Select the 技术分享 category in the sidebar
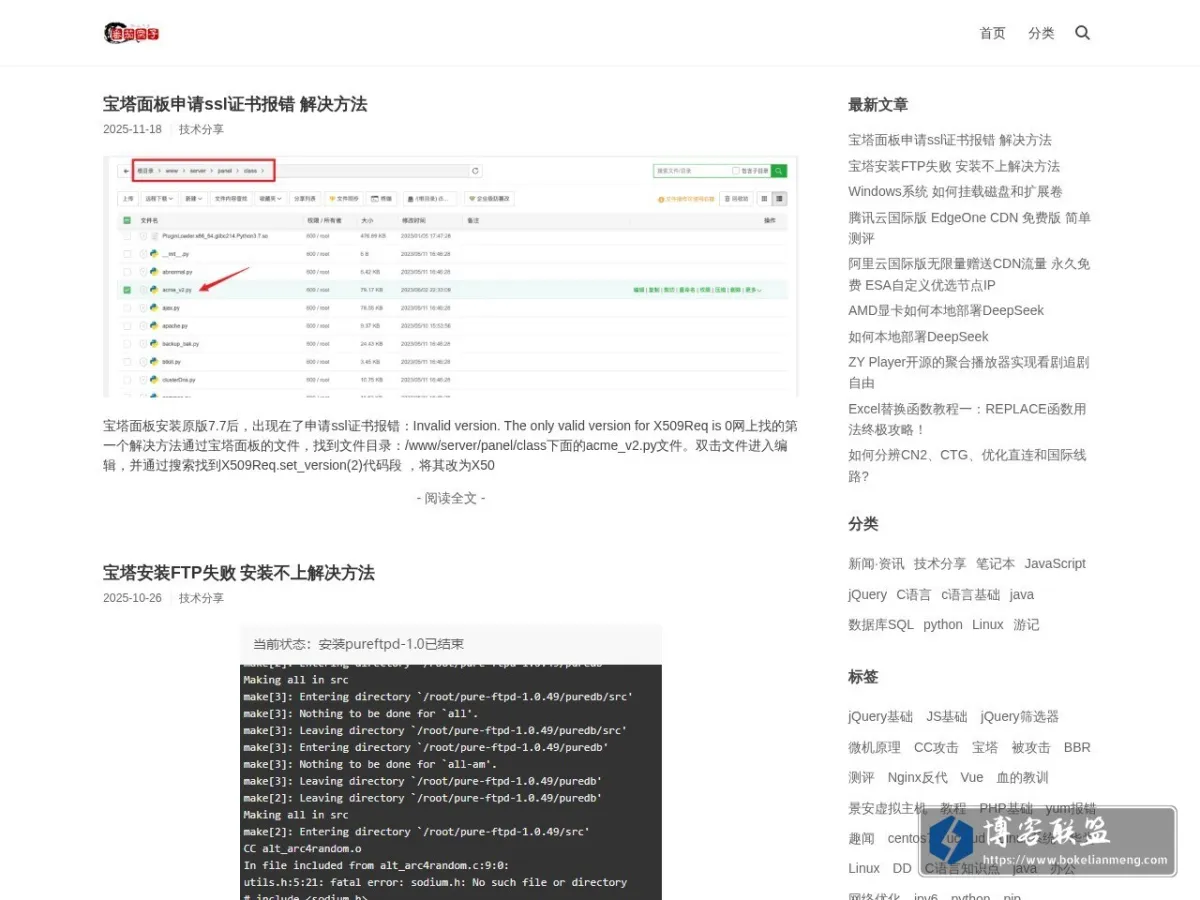This screenshot has height=900, width=1200. point(940,564)
